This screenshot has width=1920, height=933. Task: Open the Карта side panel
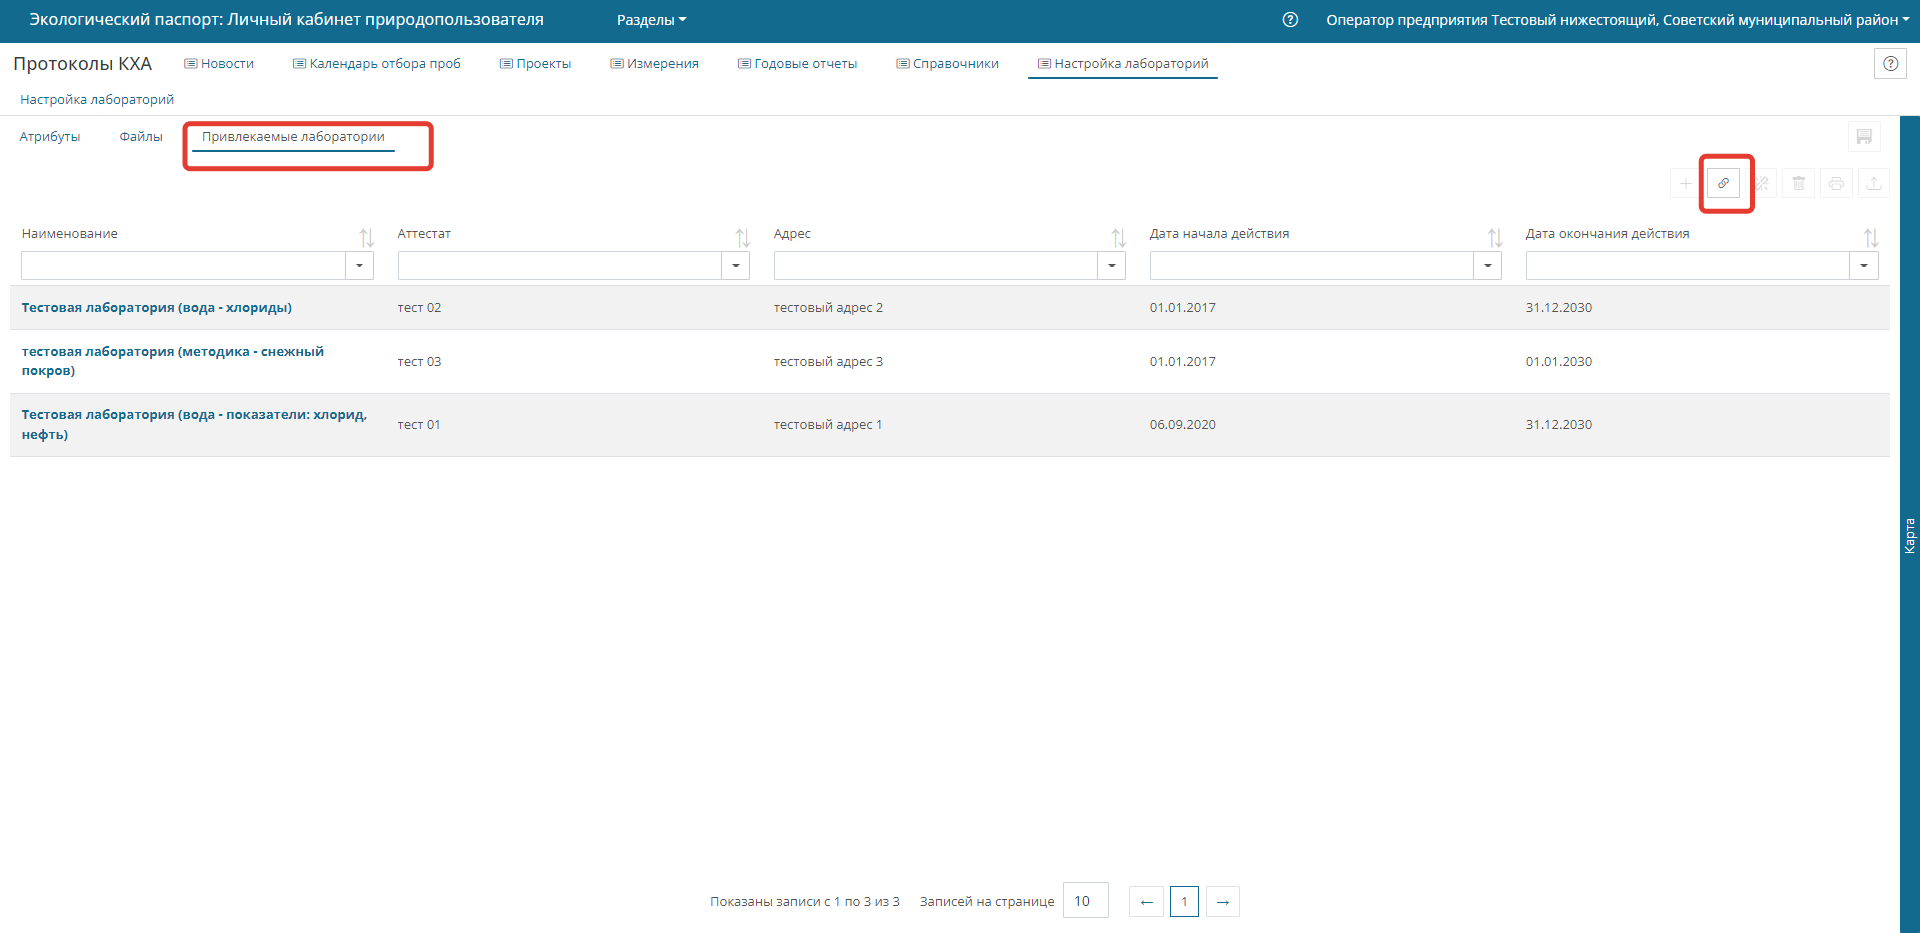click(1909, 536)
